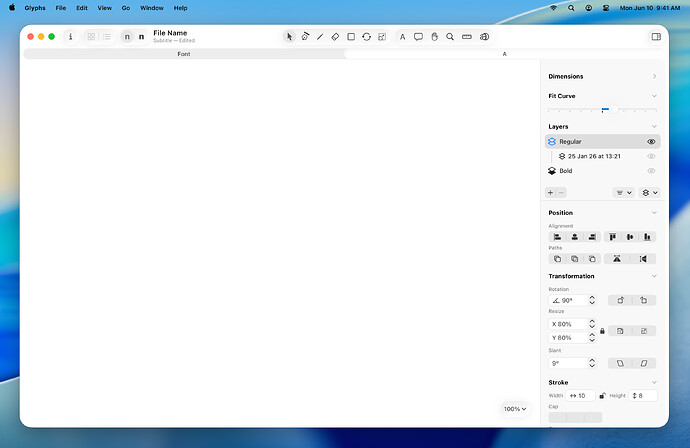Select the Pen draw tool

tap(305, 37)
